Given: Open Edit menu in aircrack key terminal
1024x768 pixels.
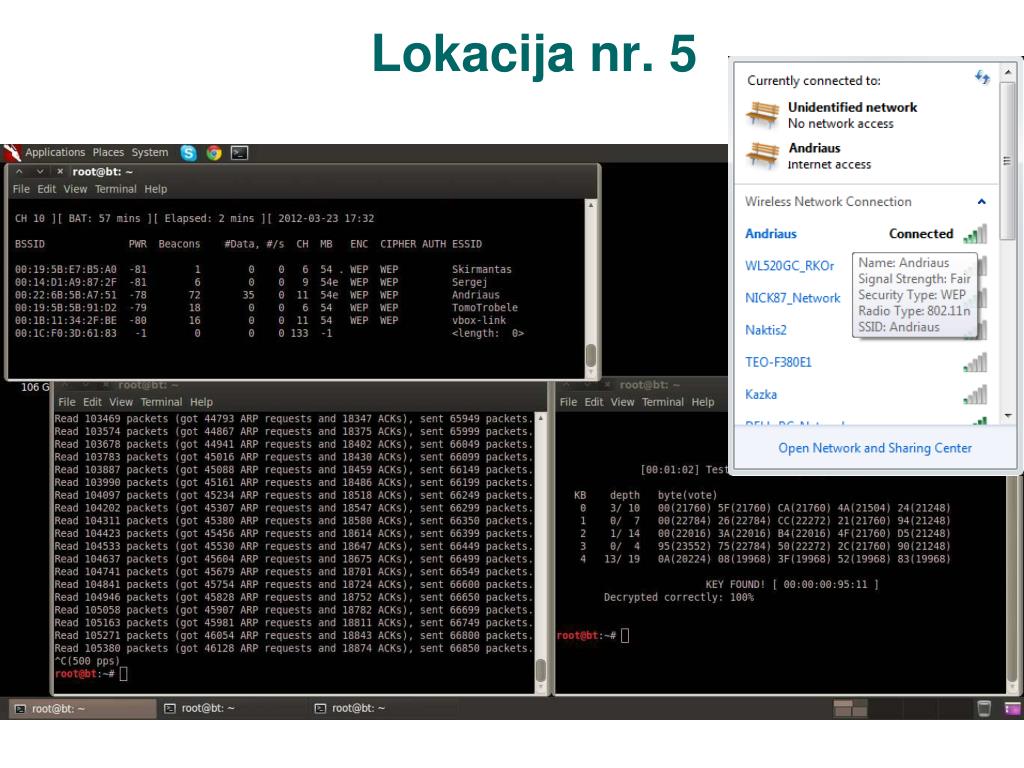Looking at the screenshot, I should [x=594, y=402].
